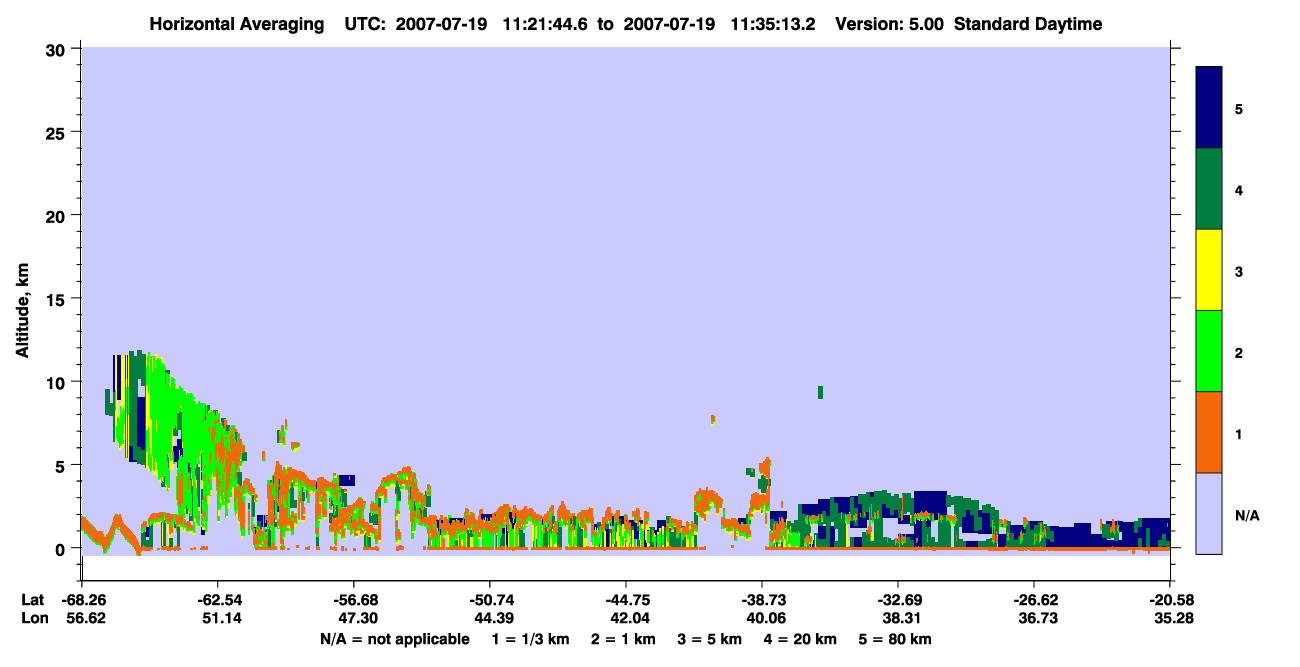Click the isolated dark green mark near 9 km altitude

(x=820, y=392)
